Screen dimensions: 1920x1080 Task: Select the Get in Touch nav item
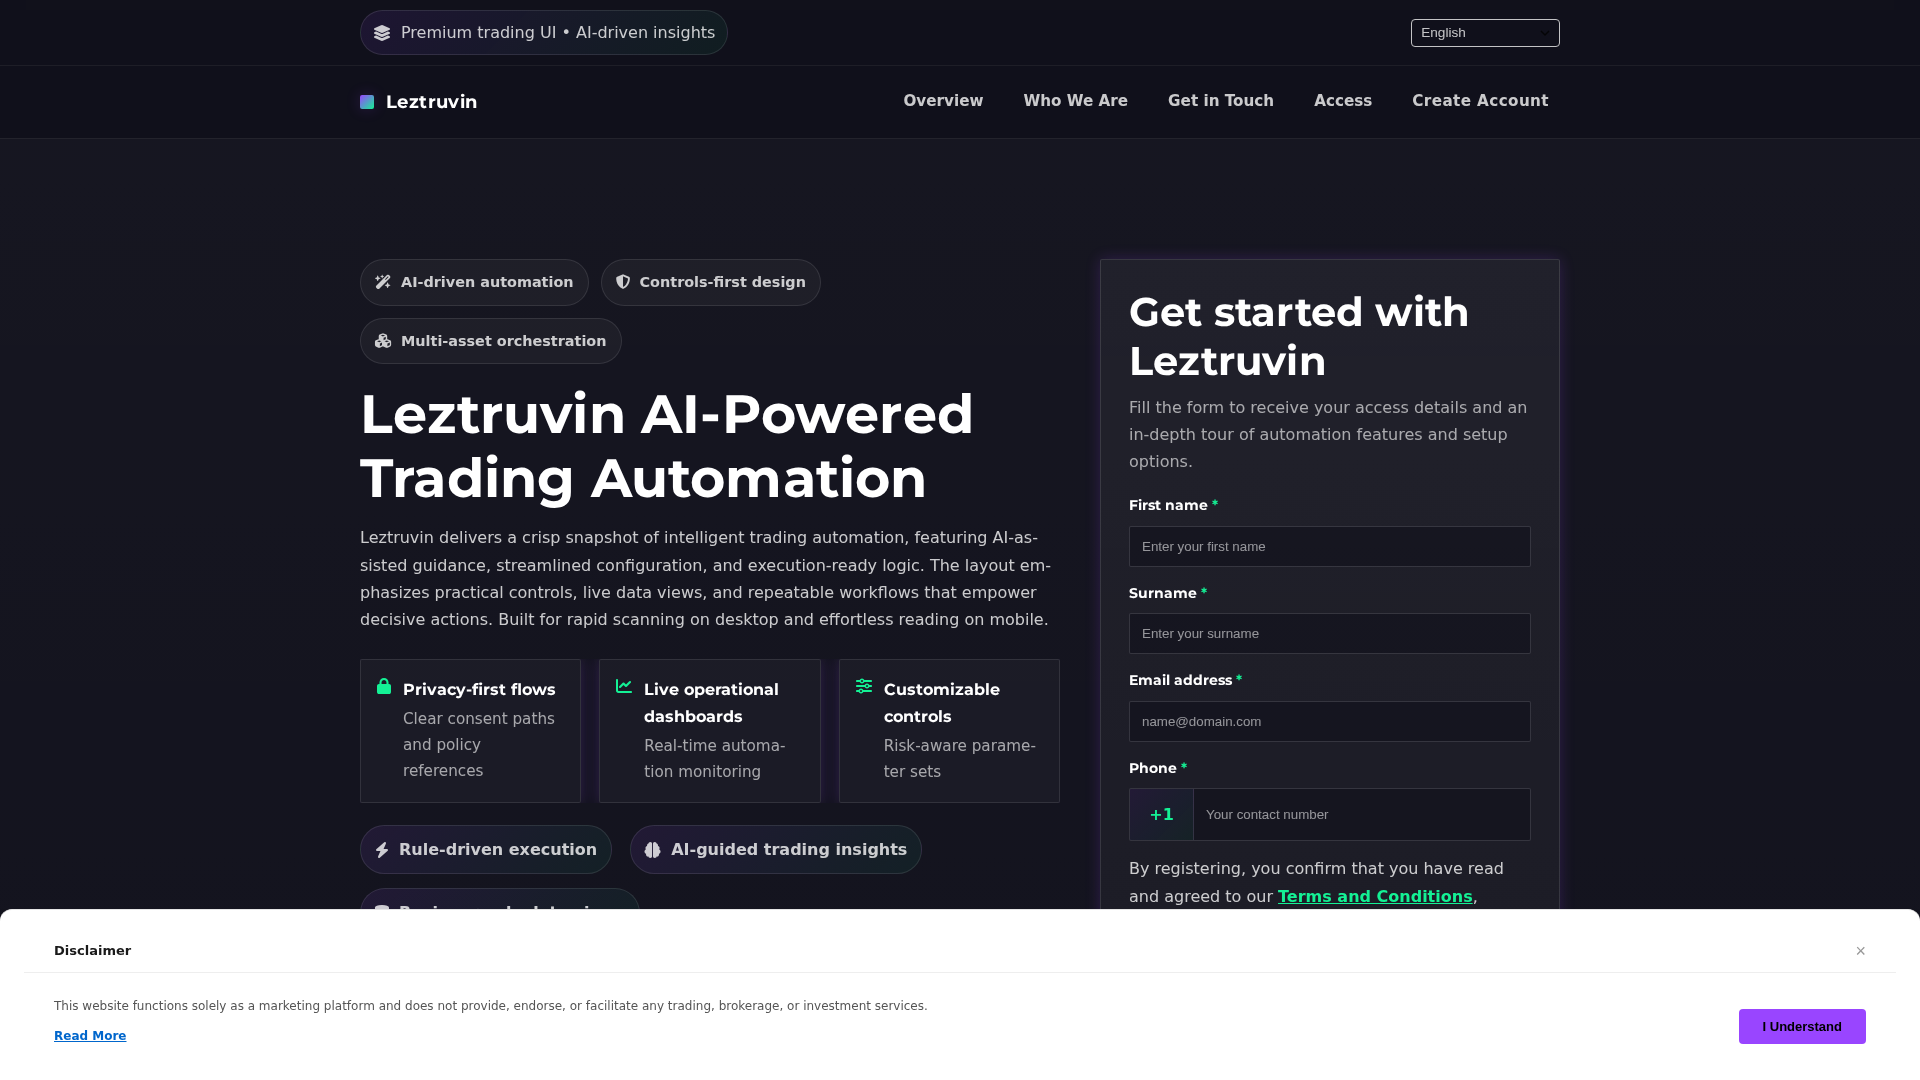pyautogui.click(x=1220, y=101)
